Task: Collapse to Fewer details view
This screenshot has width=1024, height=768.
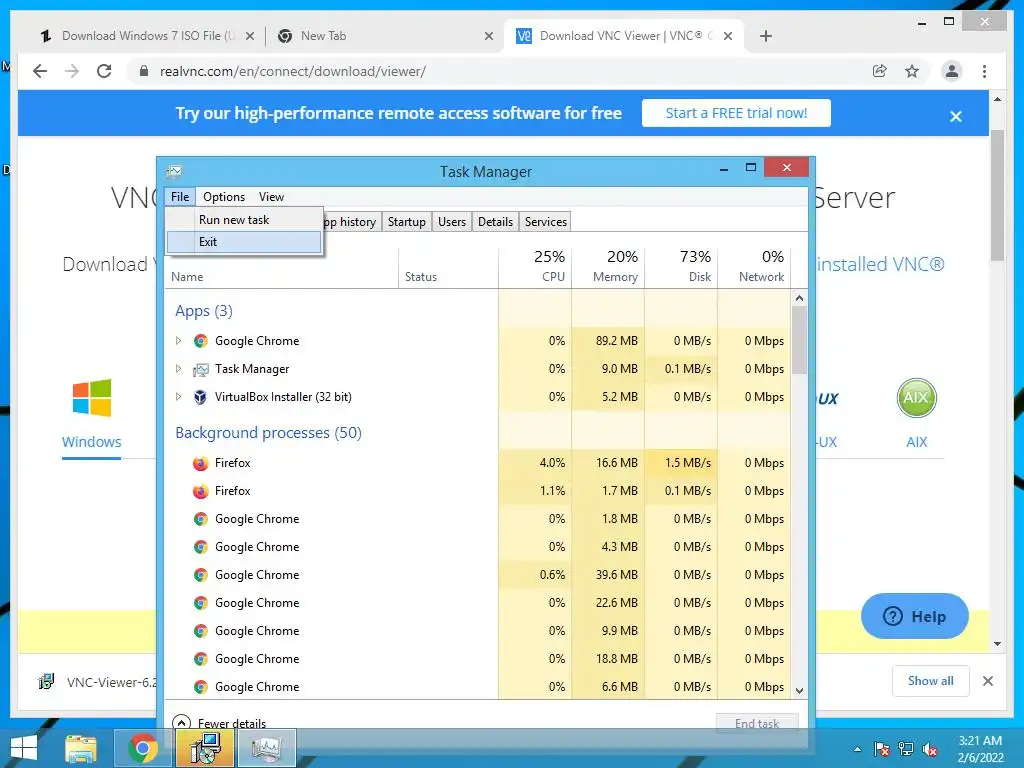Action: (219, 723)
